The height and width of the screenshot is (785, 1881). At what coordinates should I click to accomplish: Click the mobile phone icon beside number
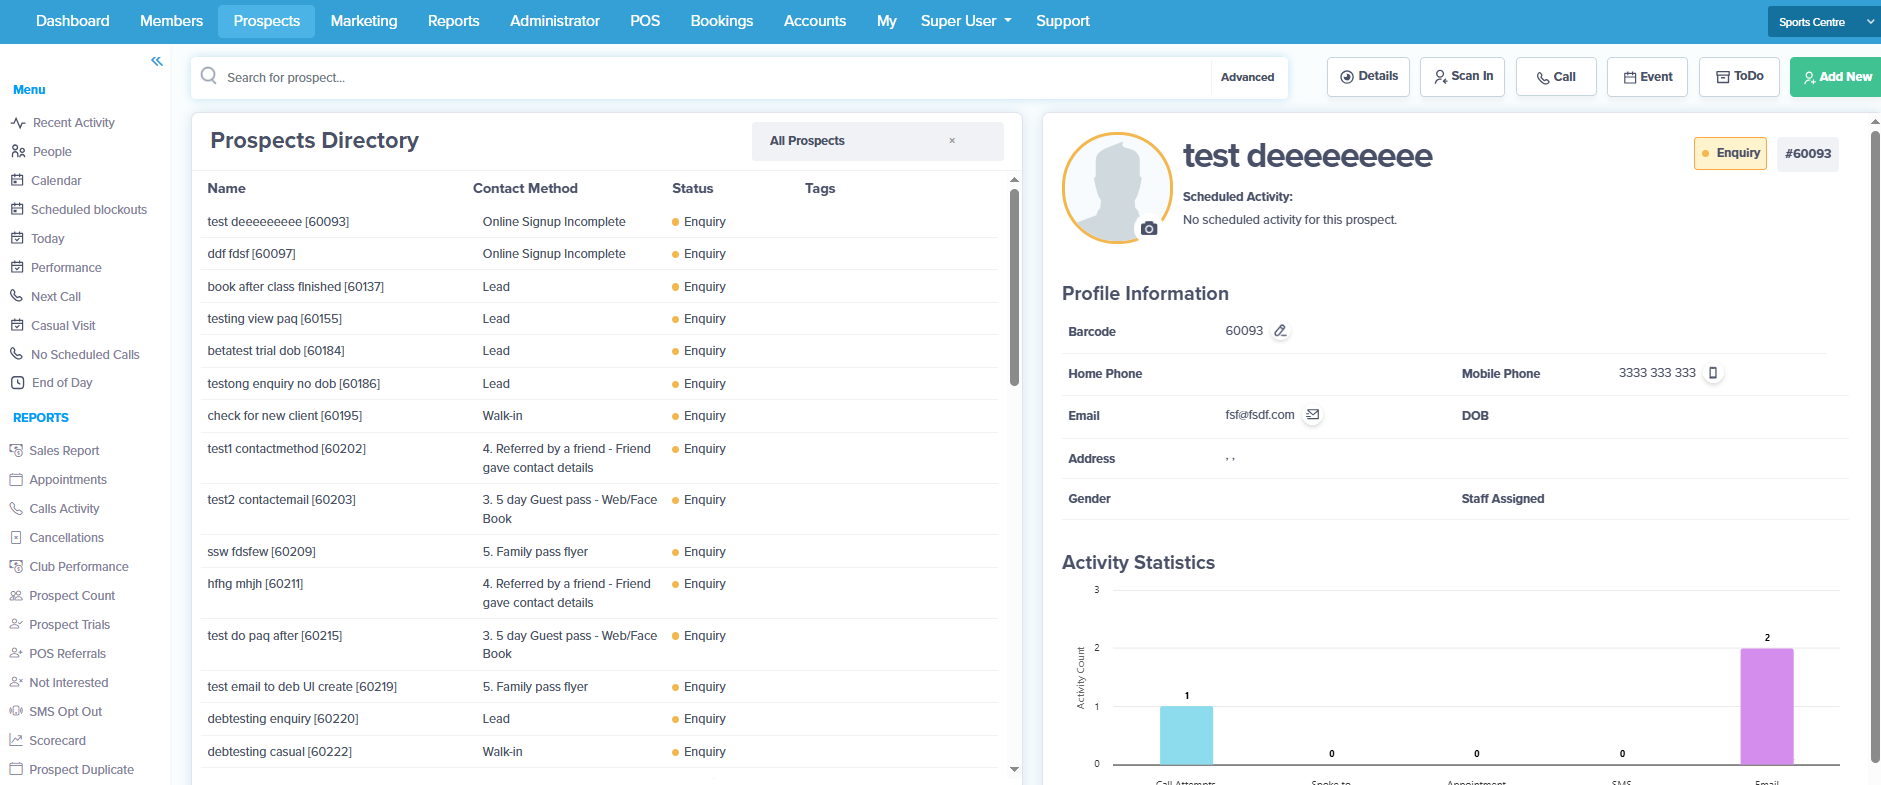point(1713,373)
